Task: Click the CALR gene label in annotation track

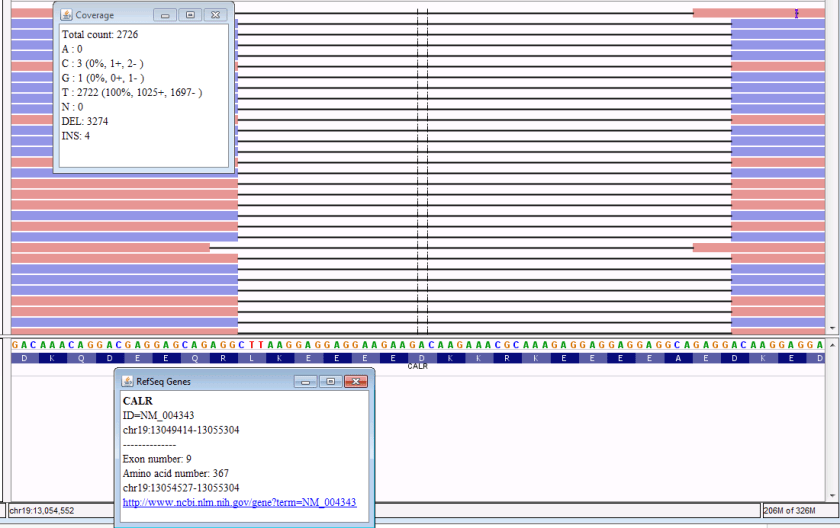Action: click(x=418, y=367)
